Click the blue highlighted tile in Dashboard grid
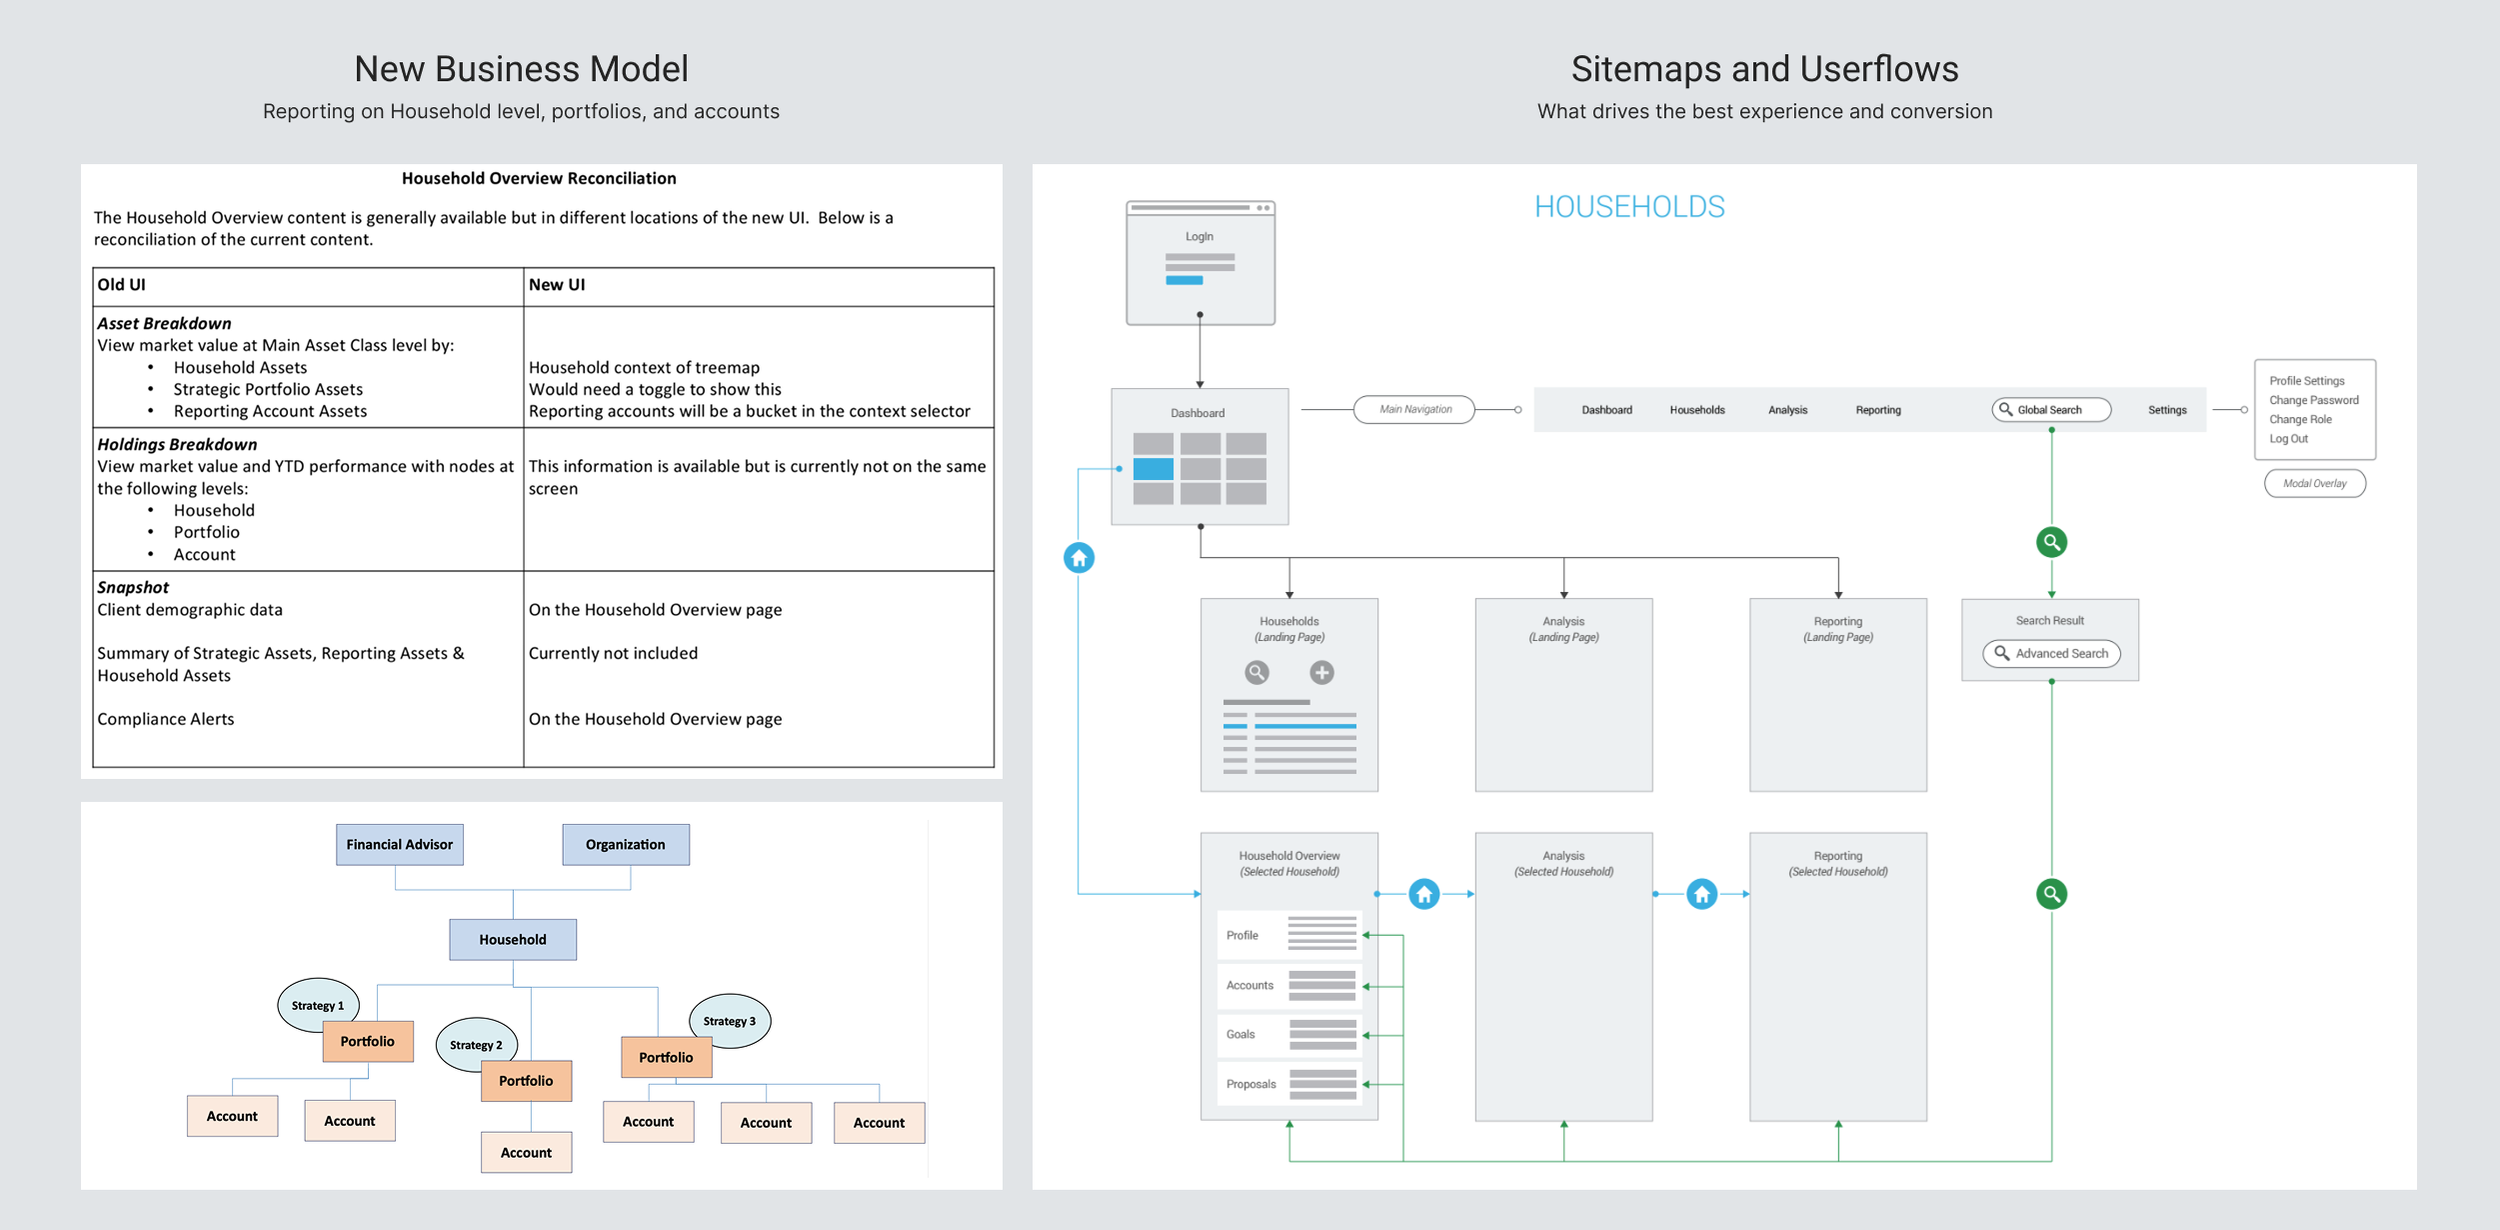 click(1153, 469)
